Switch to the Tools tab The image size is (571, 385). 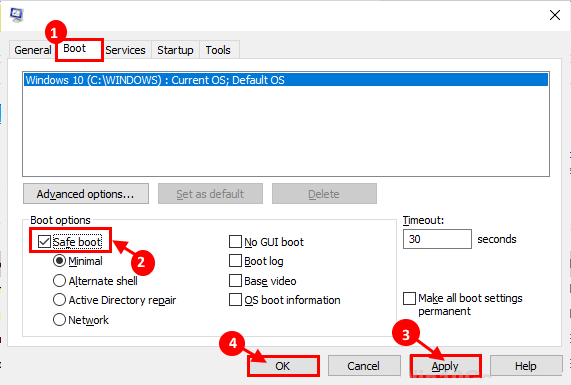(218, 50)
